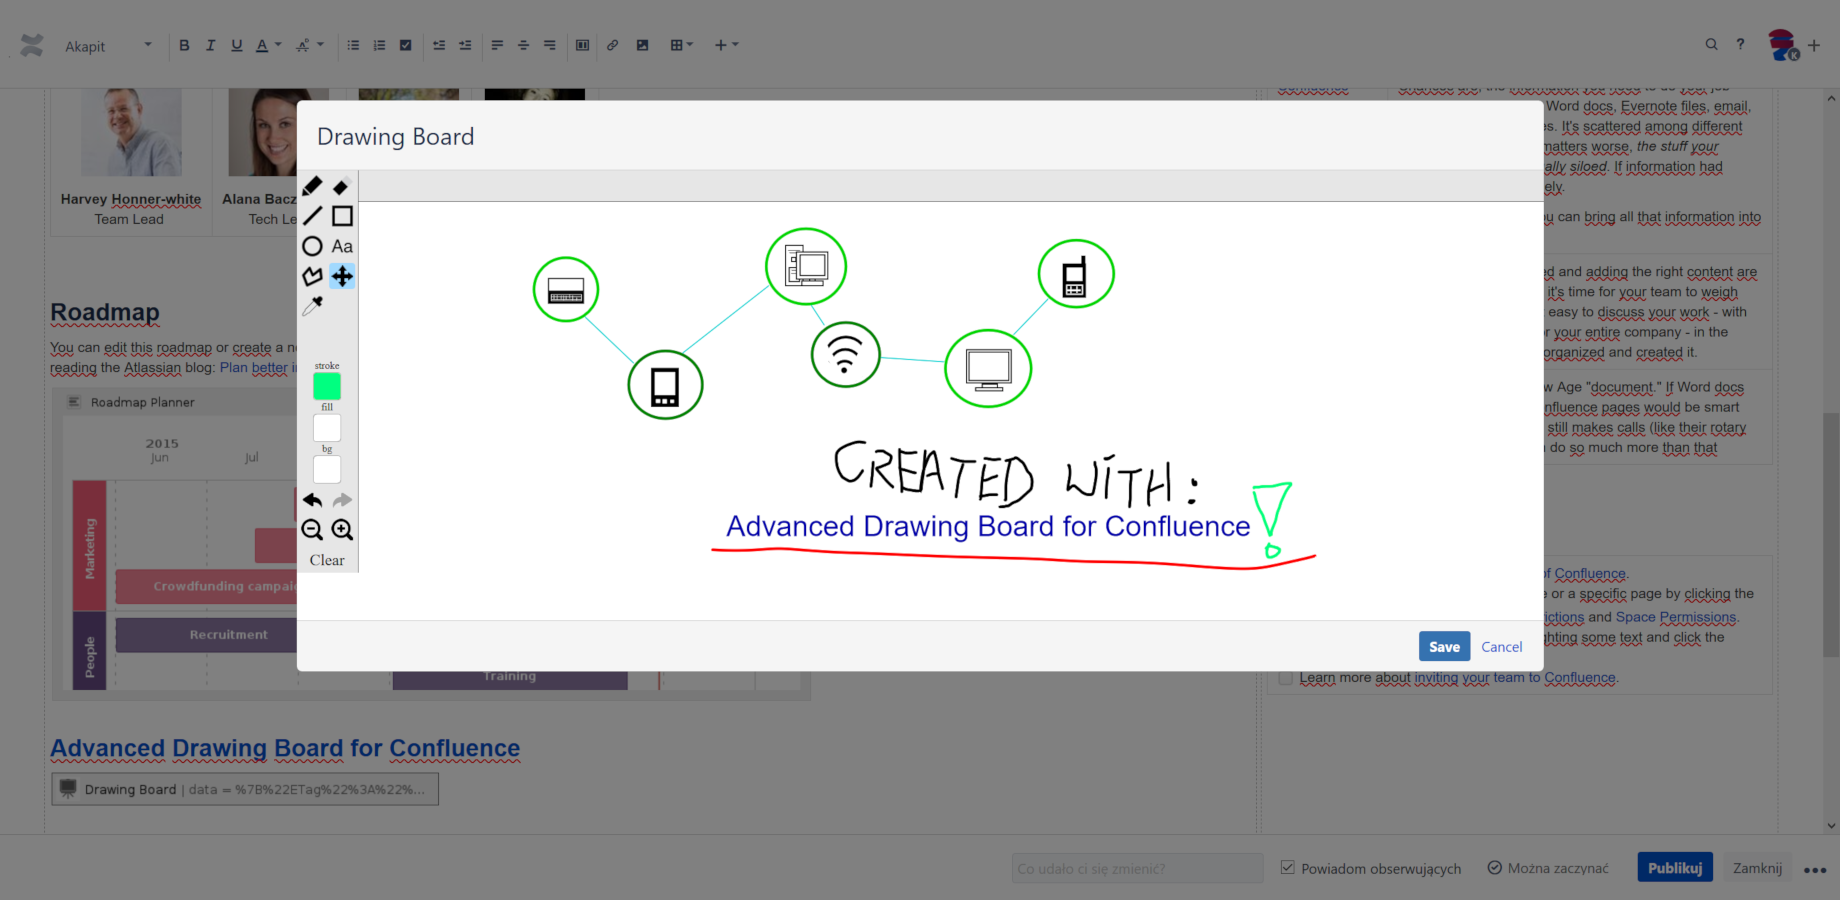Screen dimensions: 1840x900
Task: Open insert more content dropdown
Action: [x=727, y=45]
